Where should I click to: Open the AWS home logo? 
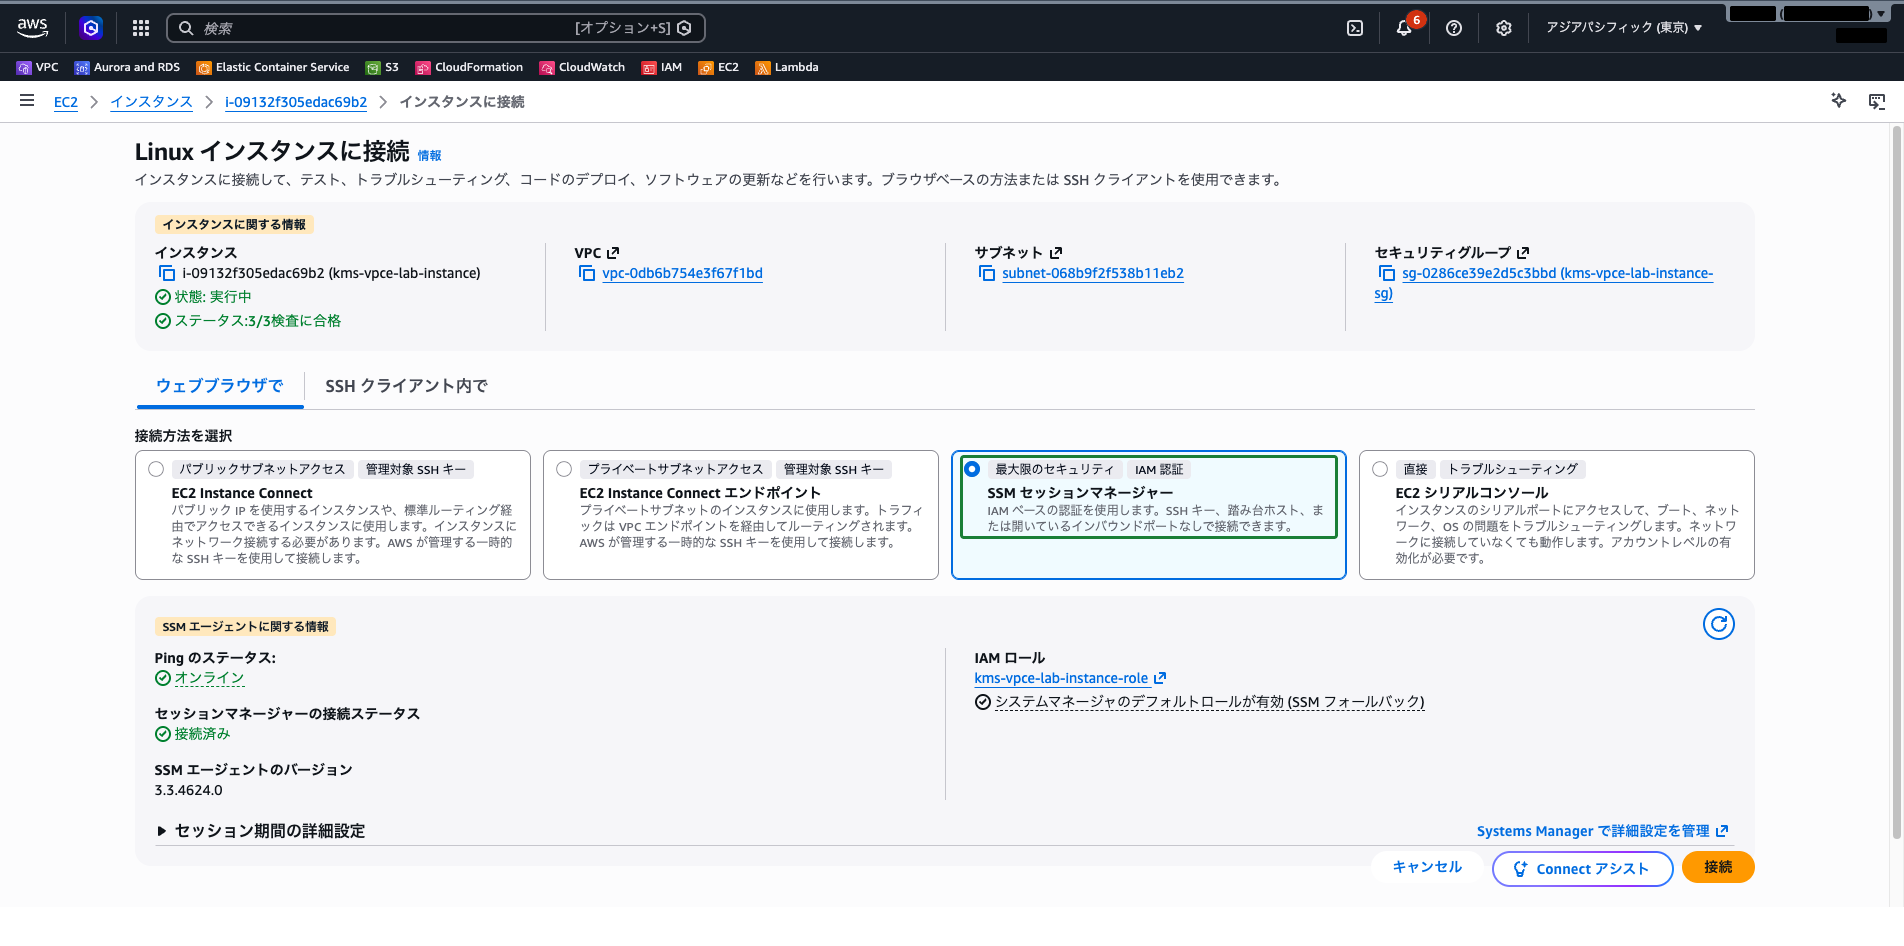(x=32, y=28)
